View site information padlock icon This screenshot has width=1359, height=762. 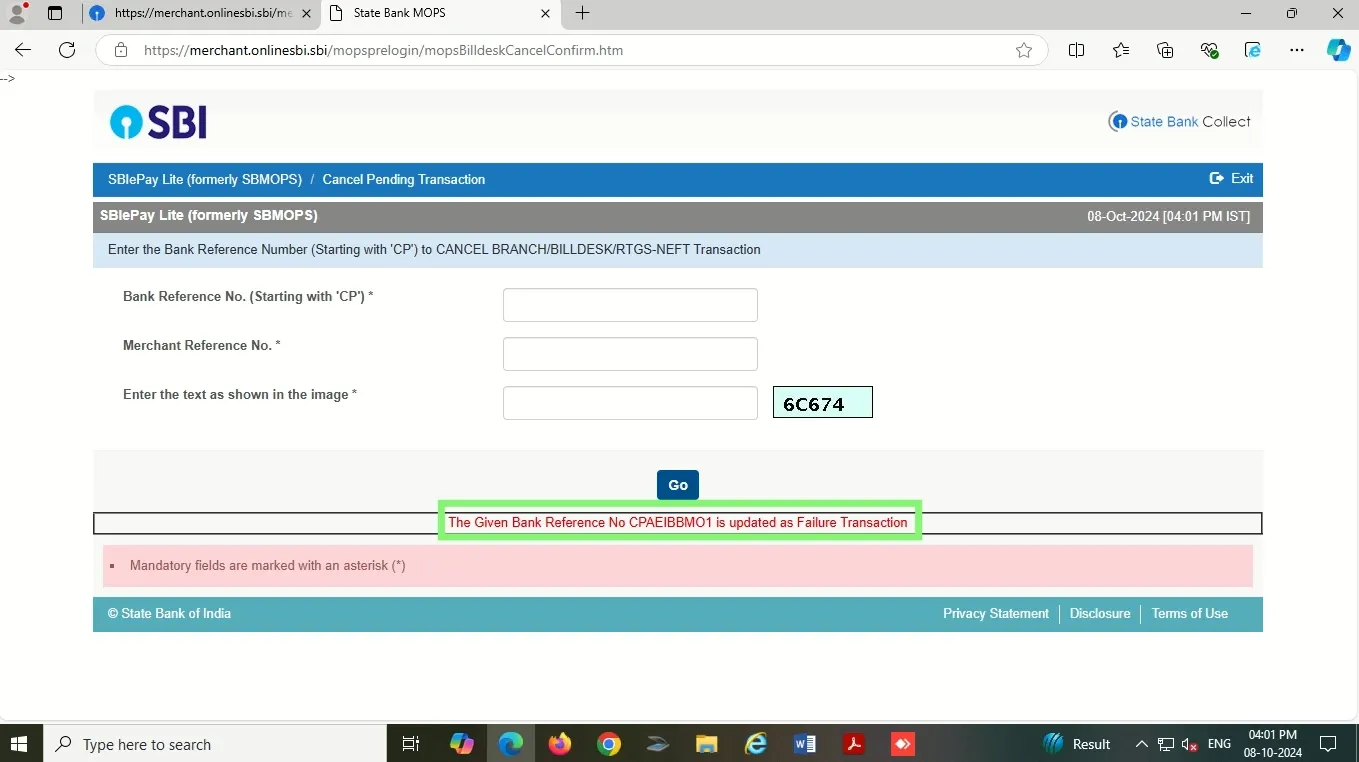tap(121, 50)
